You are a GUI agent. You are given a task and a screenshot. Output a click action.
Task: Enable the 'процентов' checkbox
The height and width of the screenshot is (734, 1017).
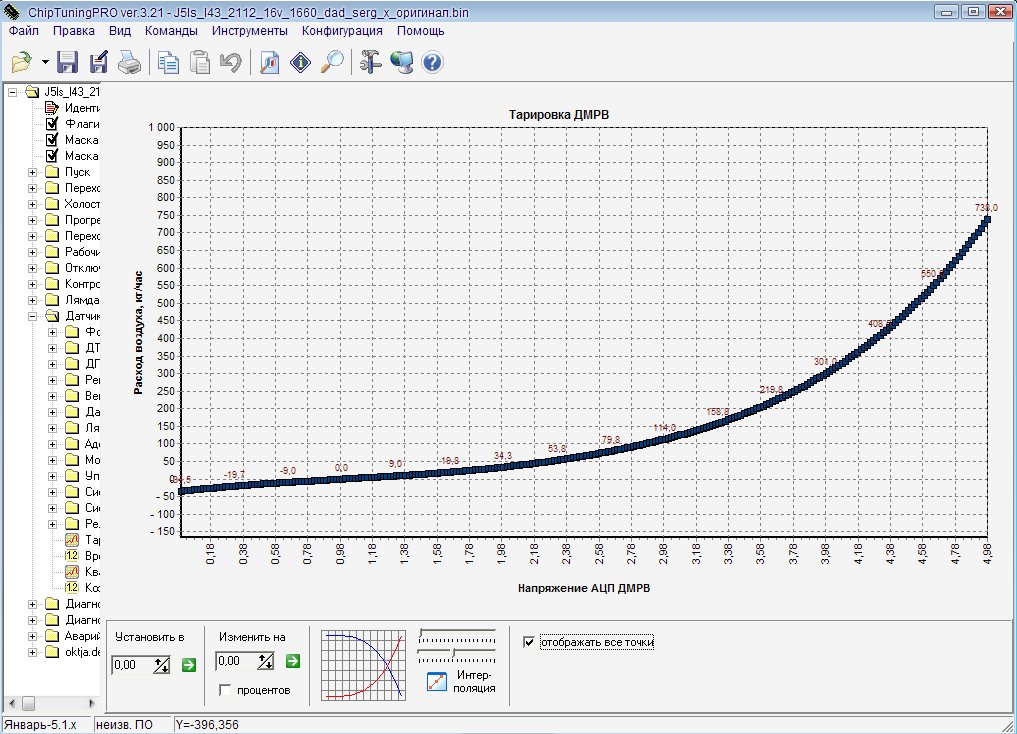tap(225, 690)
